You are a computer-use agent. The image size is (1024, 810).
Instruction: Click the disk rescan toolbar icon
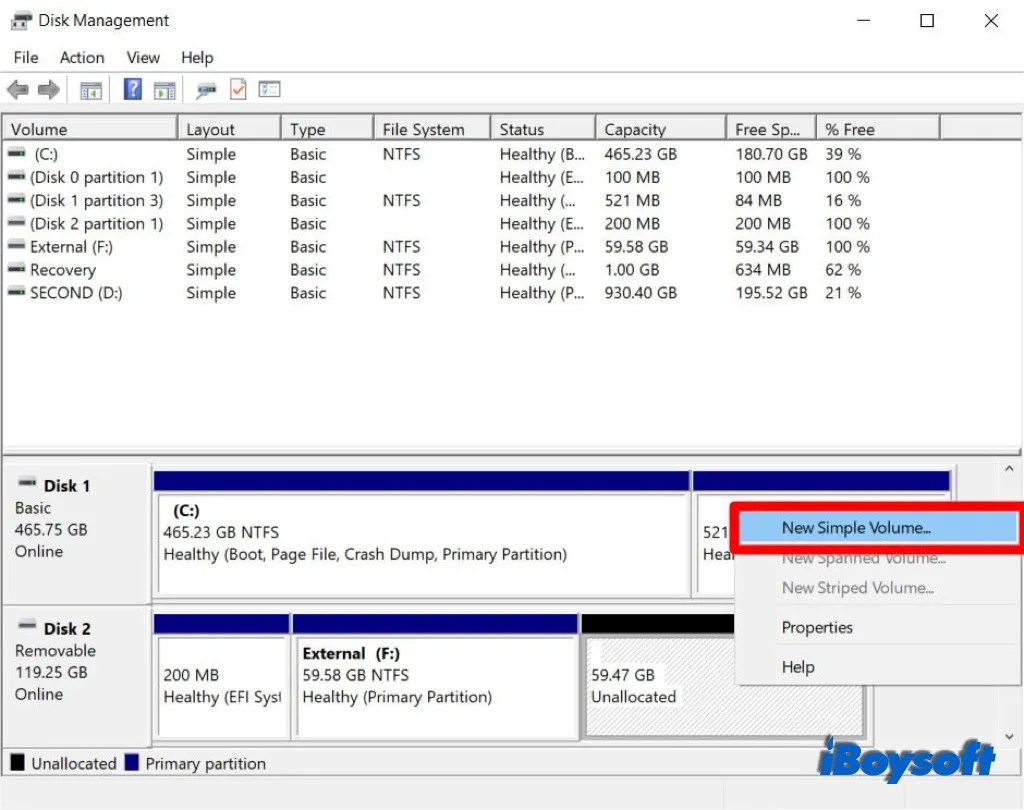click(206, 89)
